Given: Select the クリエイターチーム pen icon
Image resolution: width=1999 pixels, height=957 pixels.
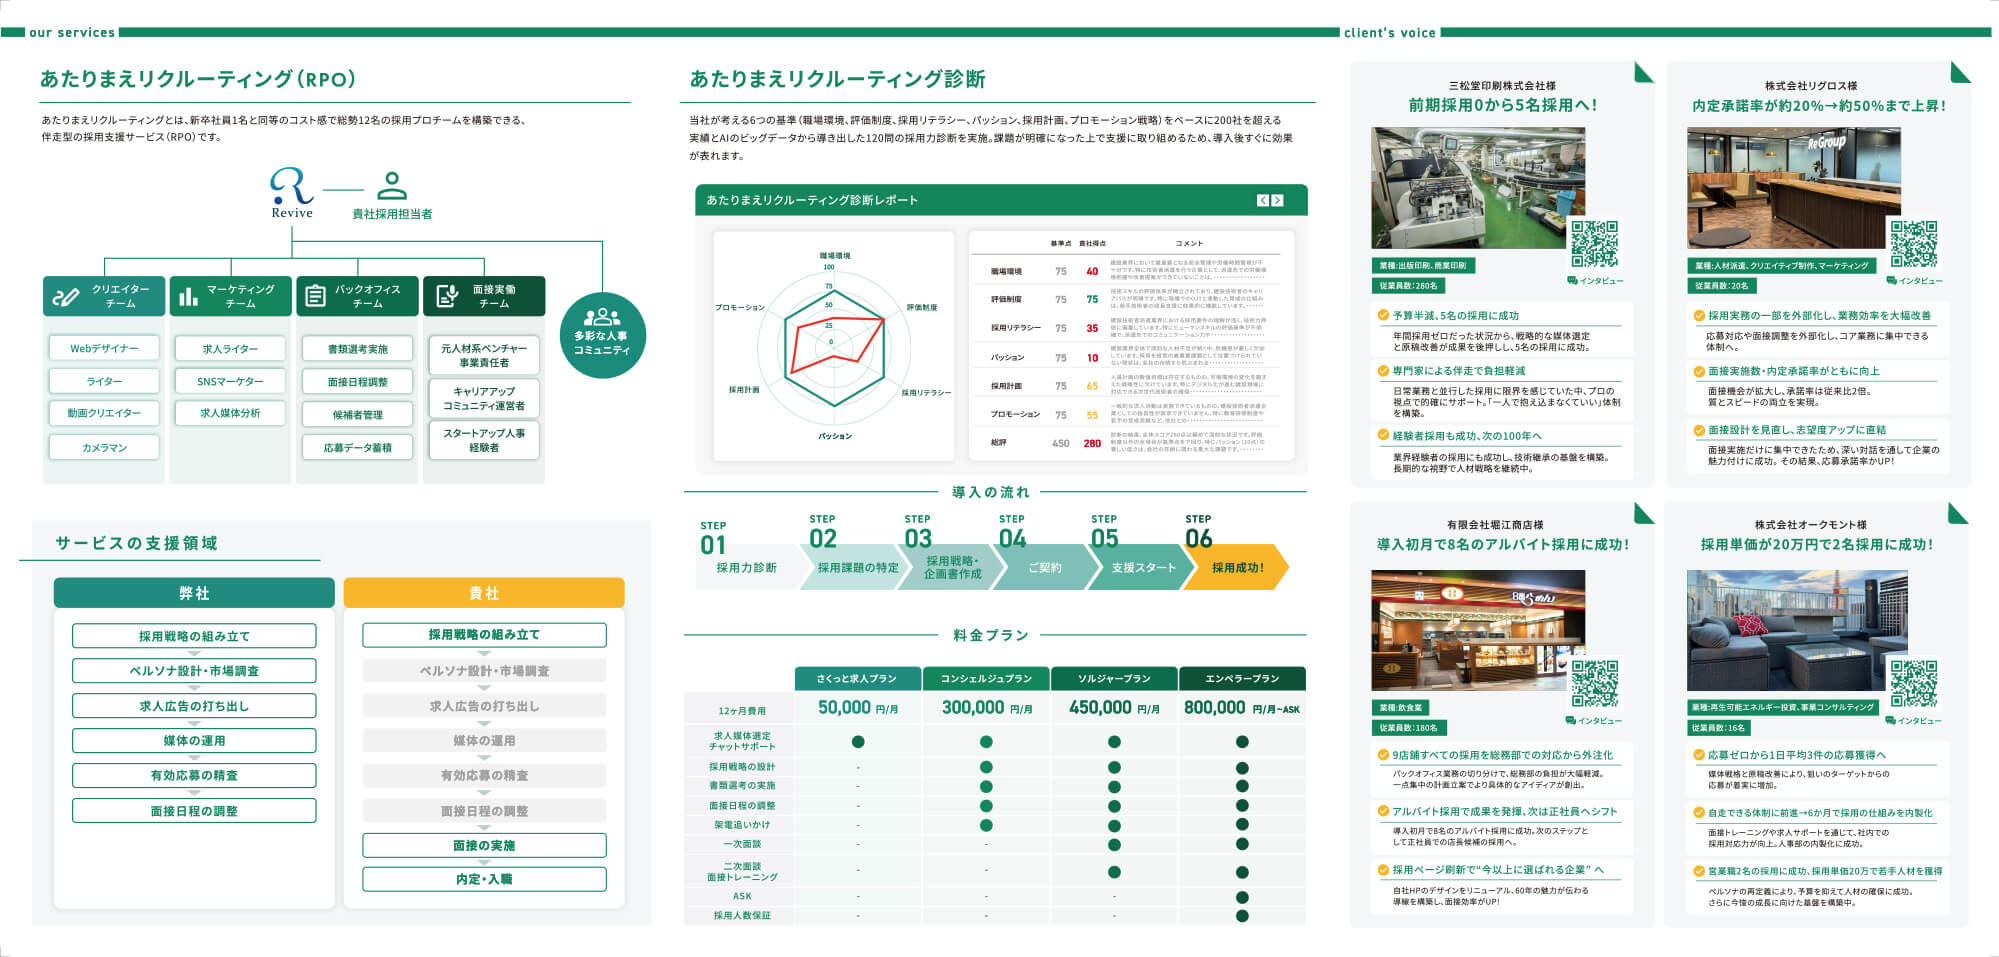Looking at the screenshot, I should click(66, 296).
